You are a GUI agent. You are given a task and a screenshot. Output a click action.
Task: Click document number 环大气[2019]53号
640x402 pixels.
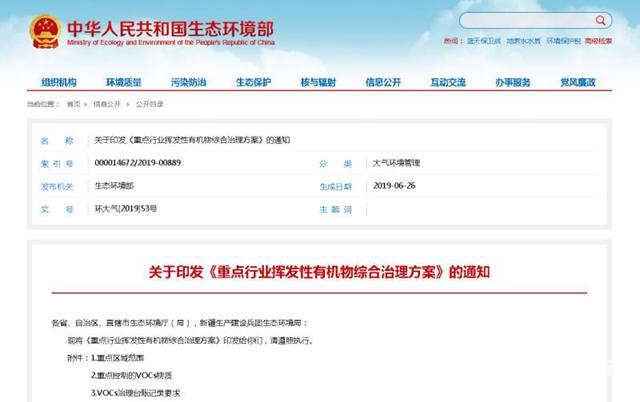coord(126,209)
